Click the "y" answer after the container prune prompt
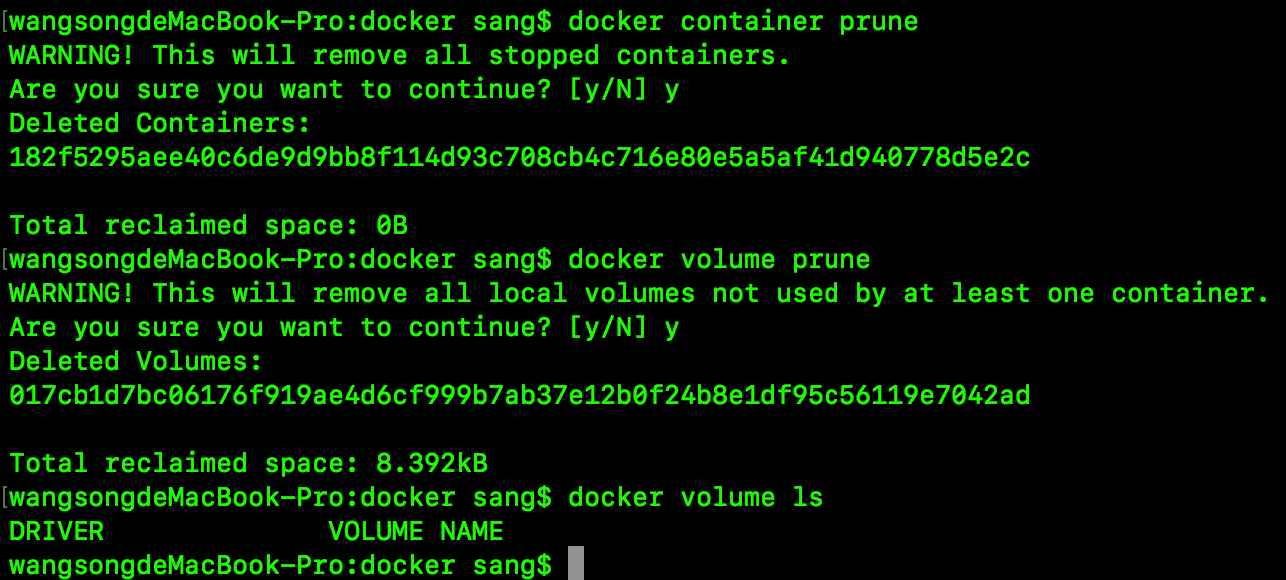The image size is (1286, 580). [671, 91]
